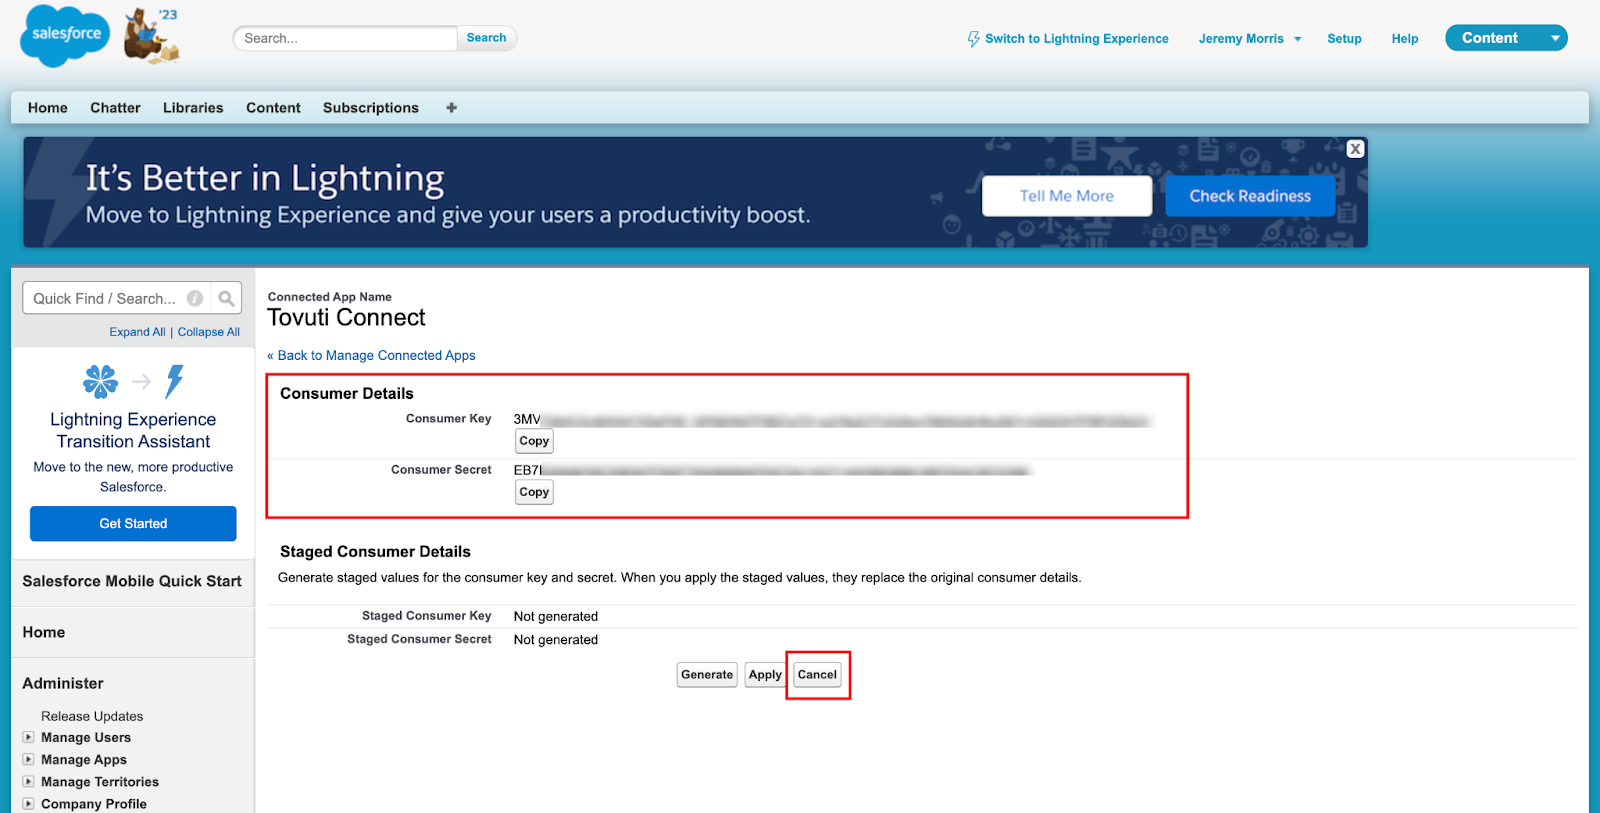Click Collapse All in sidebar
Viewport: 1600px width, 813px height.
209,332
